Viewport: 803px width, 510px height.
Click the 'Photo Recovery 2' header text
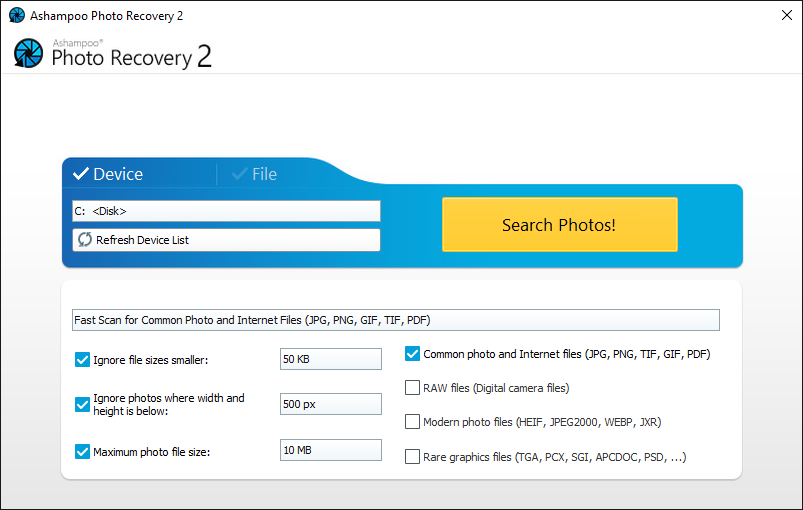[x=132, y=57]
